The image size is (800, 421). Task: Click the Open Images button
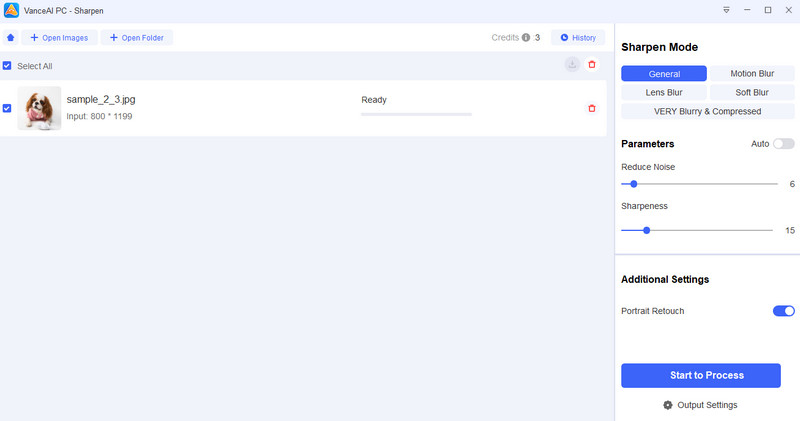[58, 38]
